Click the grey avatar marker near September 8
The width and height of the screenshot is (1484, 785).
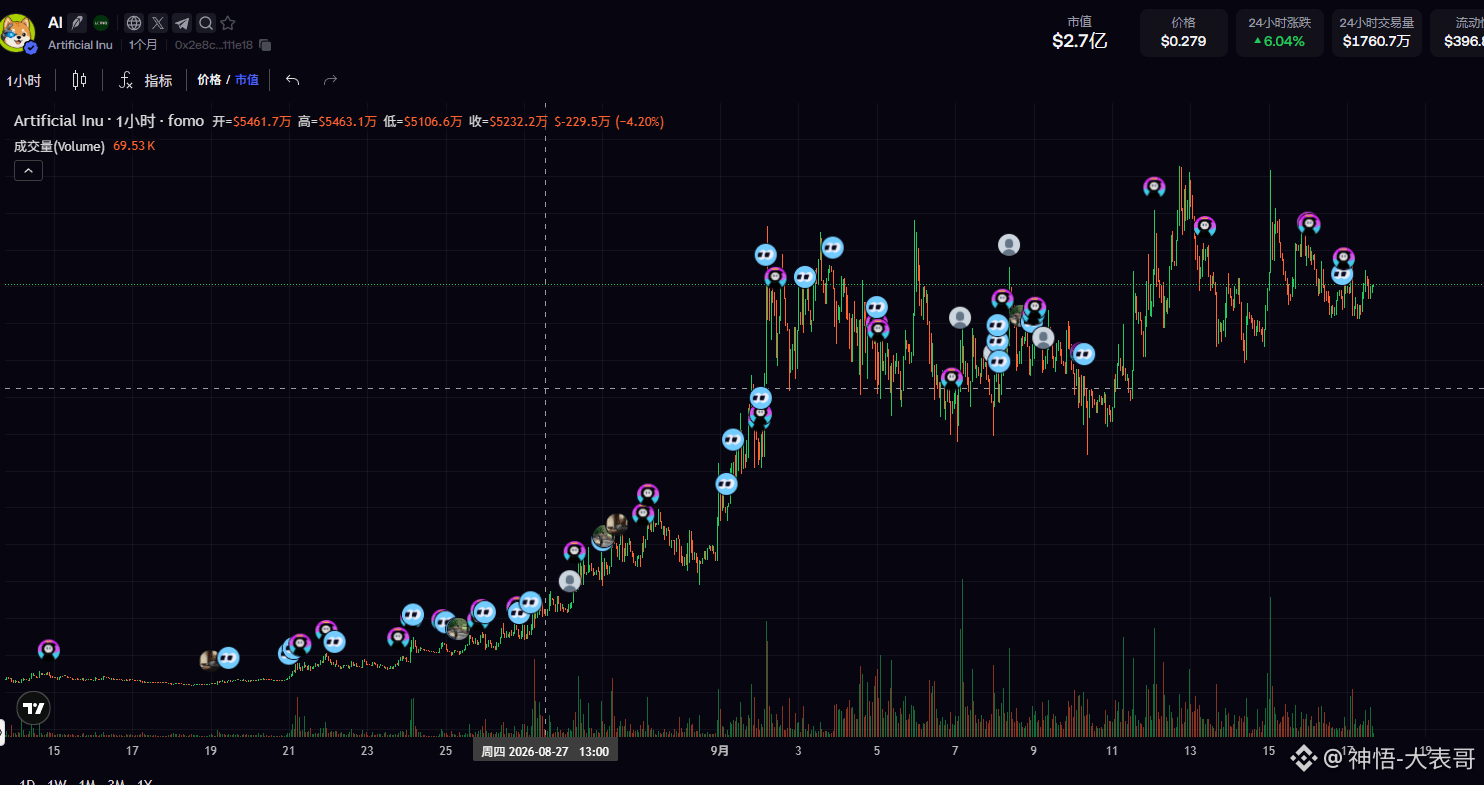click(x=1009, y=244)
